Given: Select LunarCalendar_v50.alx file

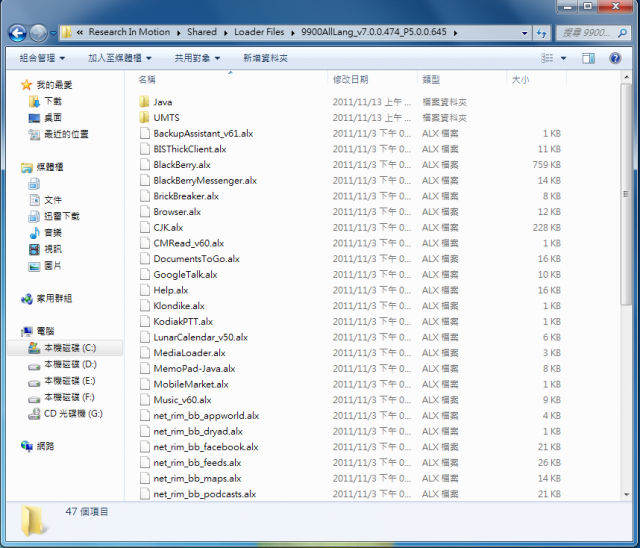Looking at the screenshot, I should [200, 337].
